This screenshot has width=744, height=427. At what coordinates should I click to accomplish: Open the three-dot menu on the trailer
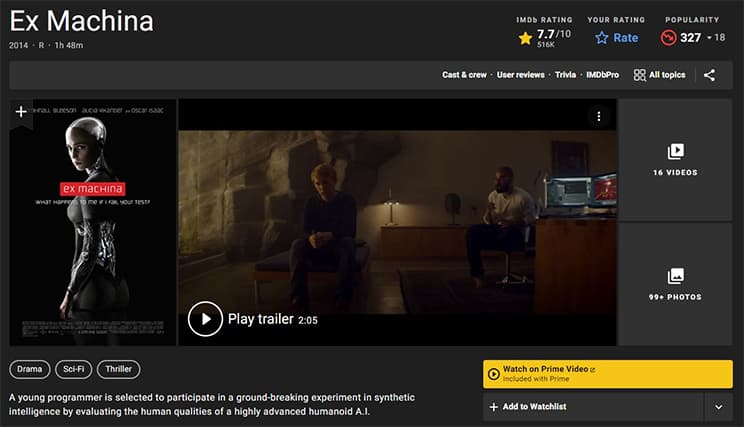click(x=599, y=116)
